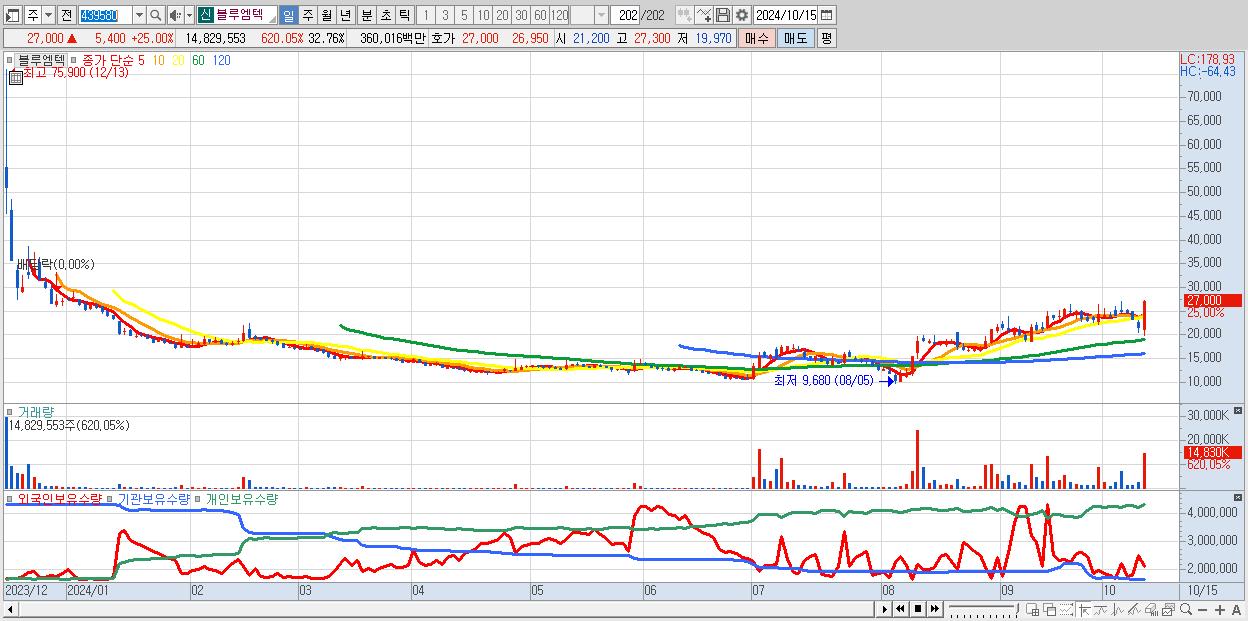Adjust the replay speed slider
The height and width of the screenshot is (621, 1248).
point(984,609)
